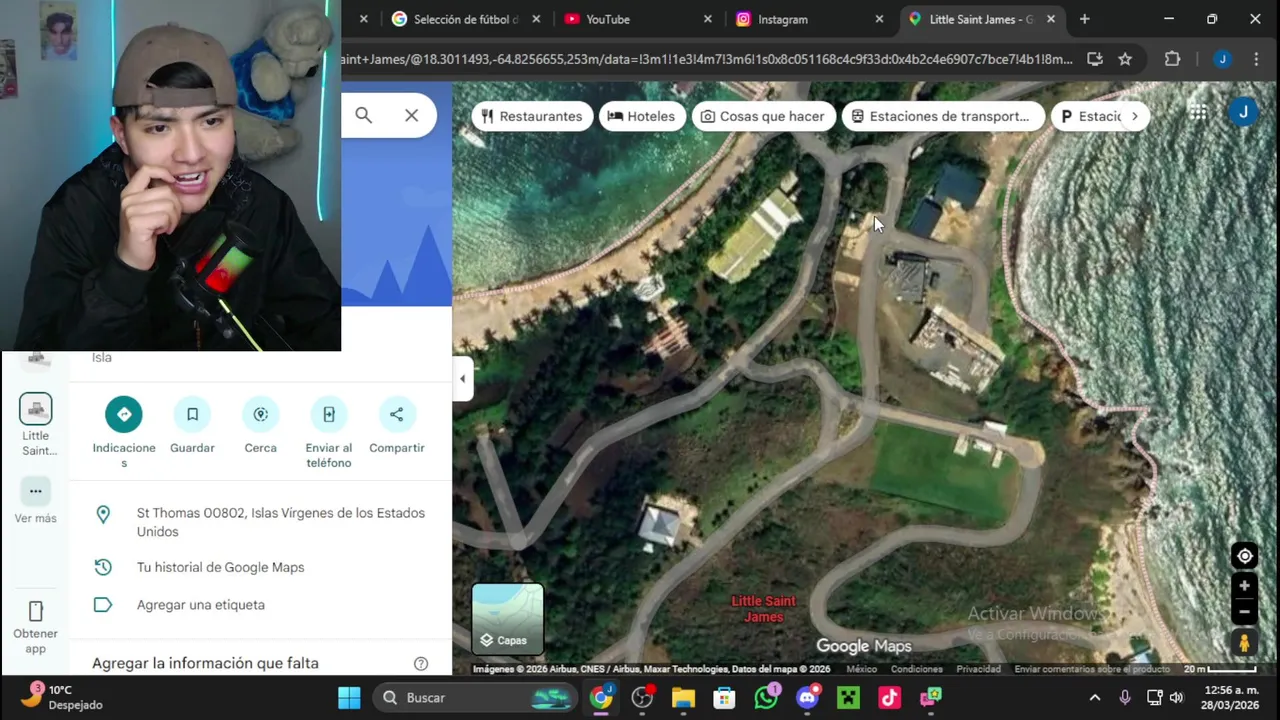Viewport: 1280px width, 720px height.
Task: Zoom in on the map with plus
Action: (1244, 586)
